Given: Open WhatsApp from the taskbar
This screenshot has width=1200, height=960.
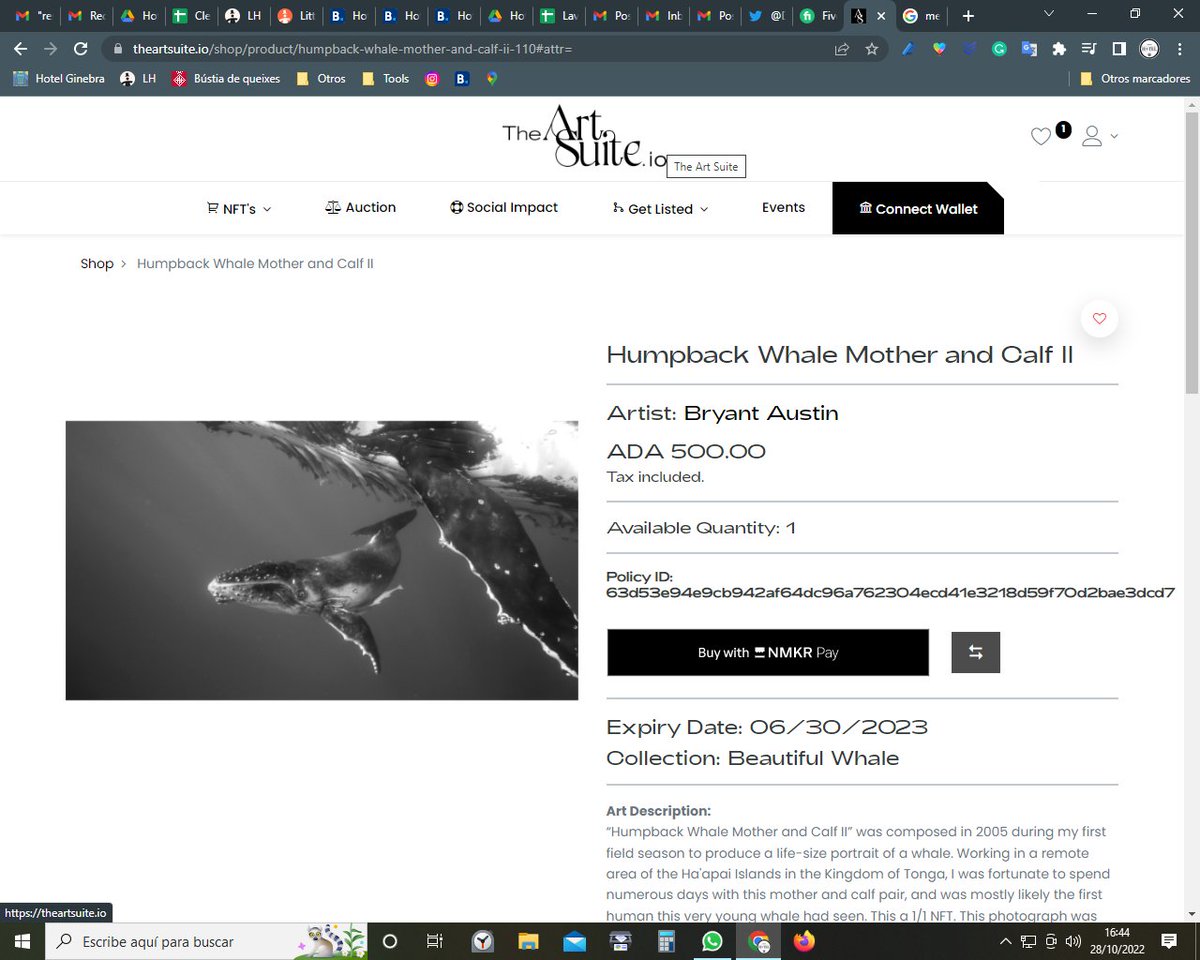Looking at the screenshot, I should 712,941.
